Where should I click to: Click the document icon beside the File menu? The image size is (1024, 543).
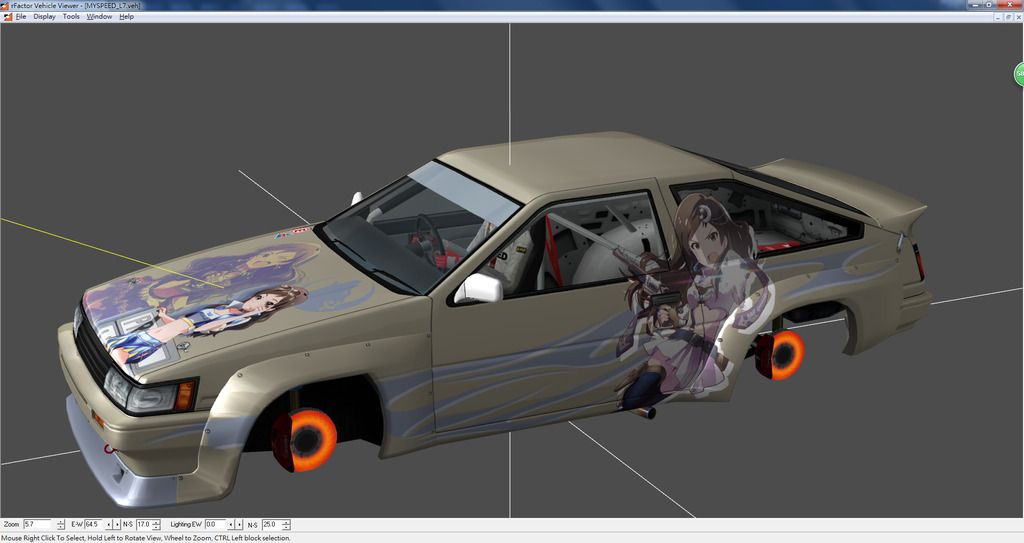point(7,17)
